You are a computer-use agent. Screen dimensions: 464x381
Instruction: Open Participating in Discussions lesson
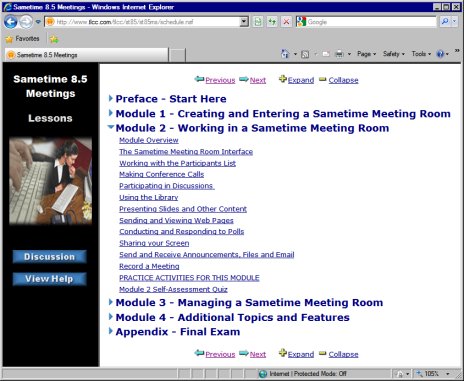click(167, 186)
